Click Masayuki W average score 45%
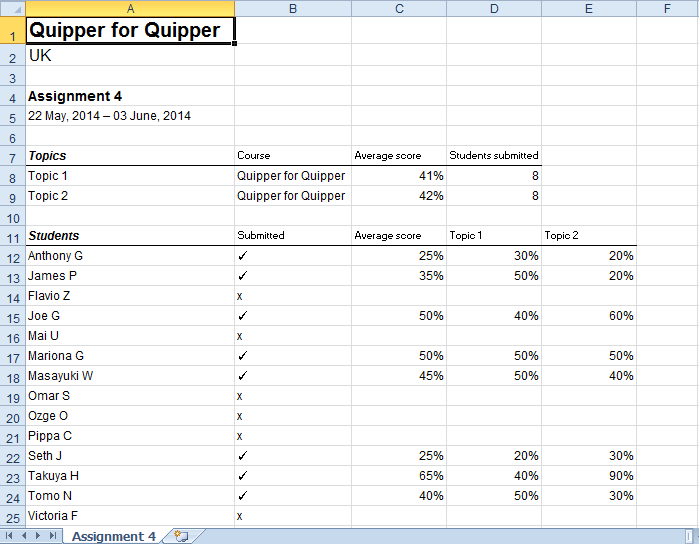 399,376
